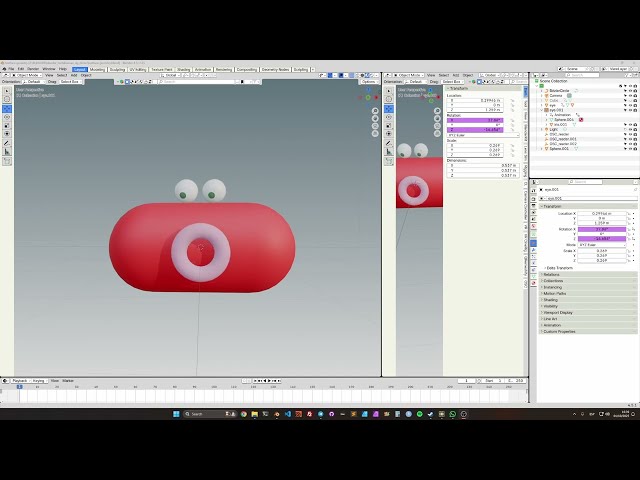Toggle eye object visibility in outliner
Screen dimensions: 640x480
[630, 105]
